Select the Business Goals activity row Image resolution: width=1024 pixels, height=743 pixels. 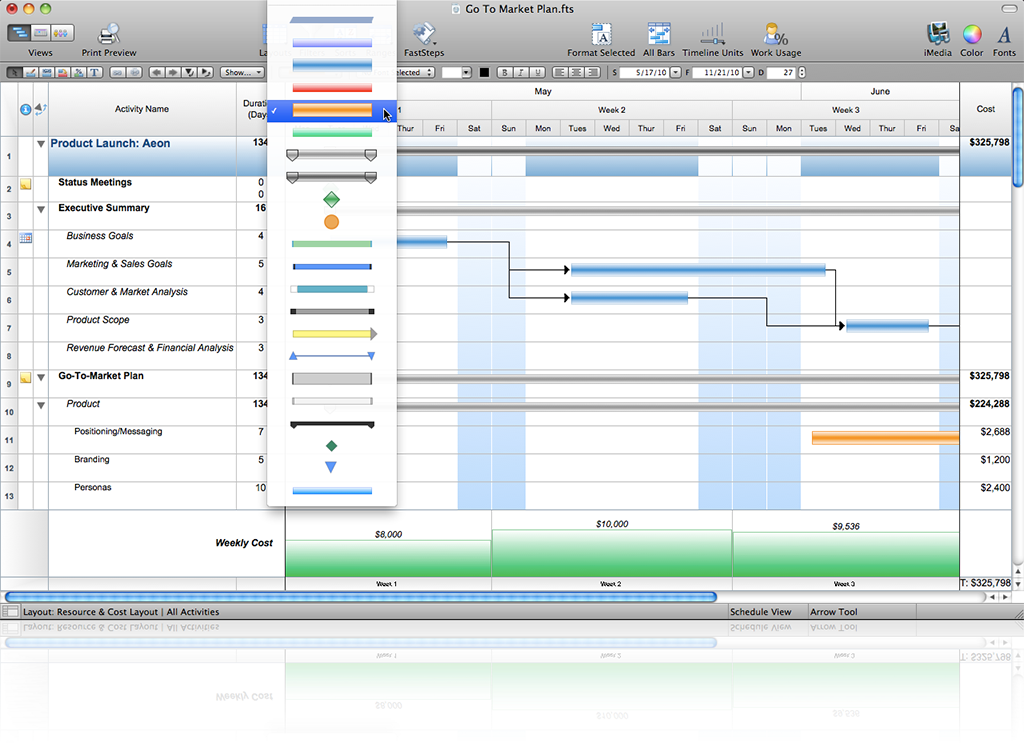click(x=100, y=237)
